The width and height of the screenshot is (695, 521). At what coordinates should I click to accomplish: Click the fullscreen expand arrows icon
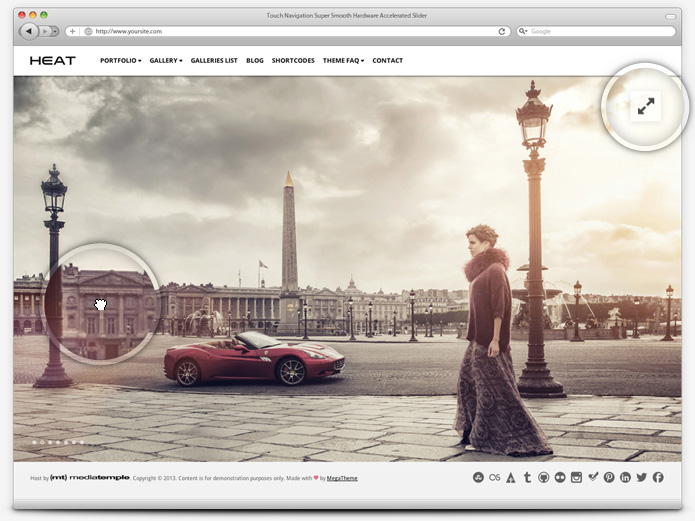click(647, 107)
